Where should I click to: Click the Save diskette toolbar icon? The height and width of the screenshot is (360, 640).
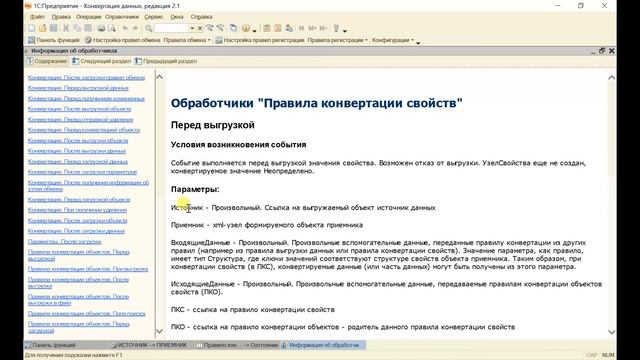pos(53,28)
